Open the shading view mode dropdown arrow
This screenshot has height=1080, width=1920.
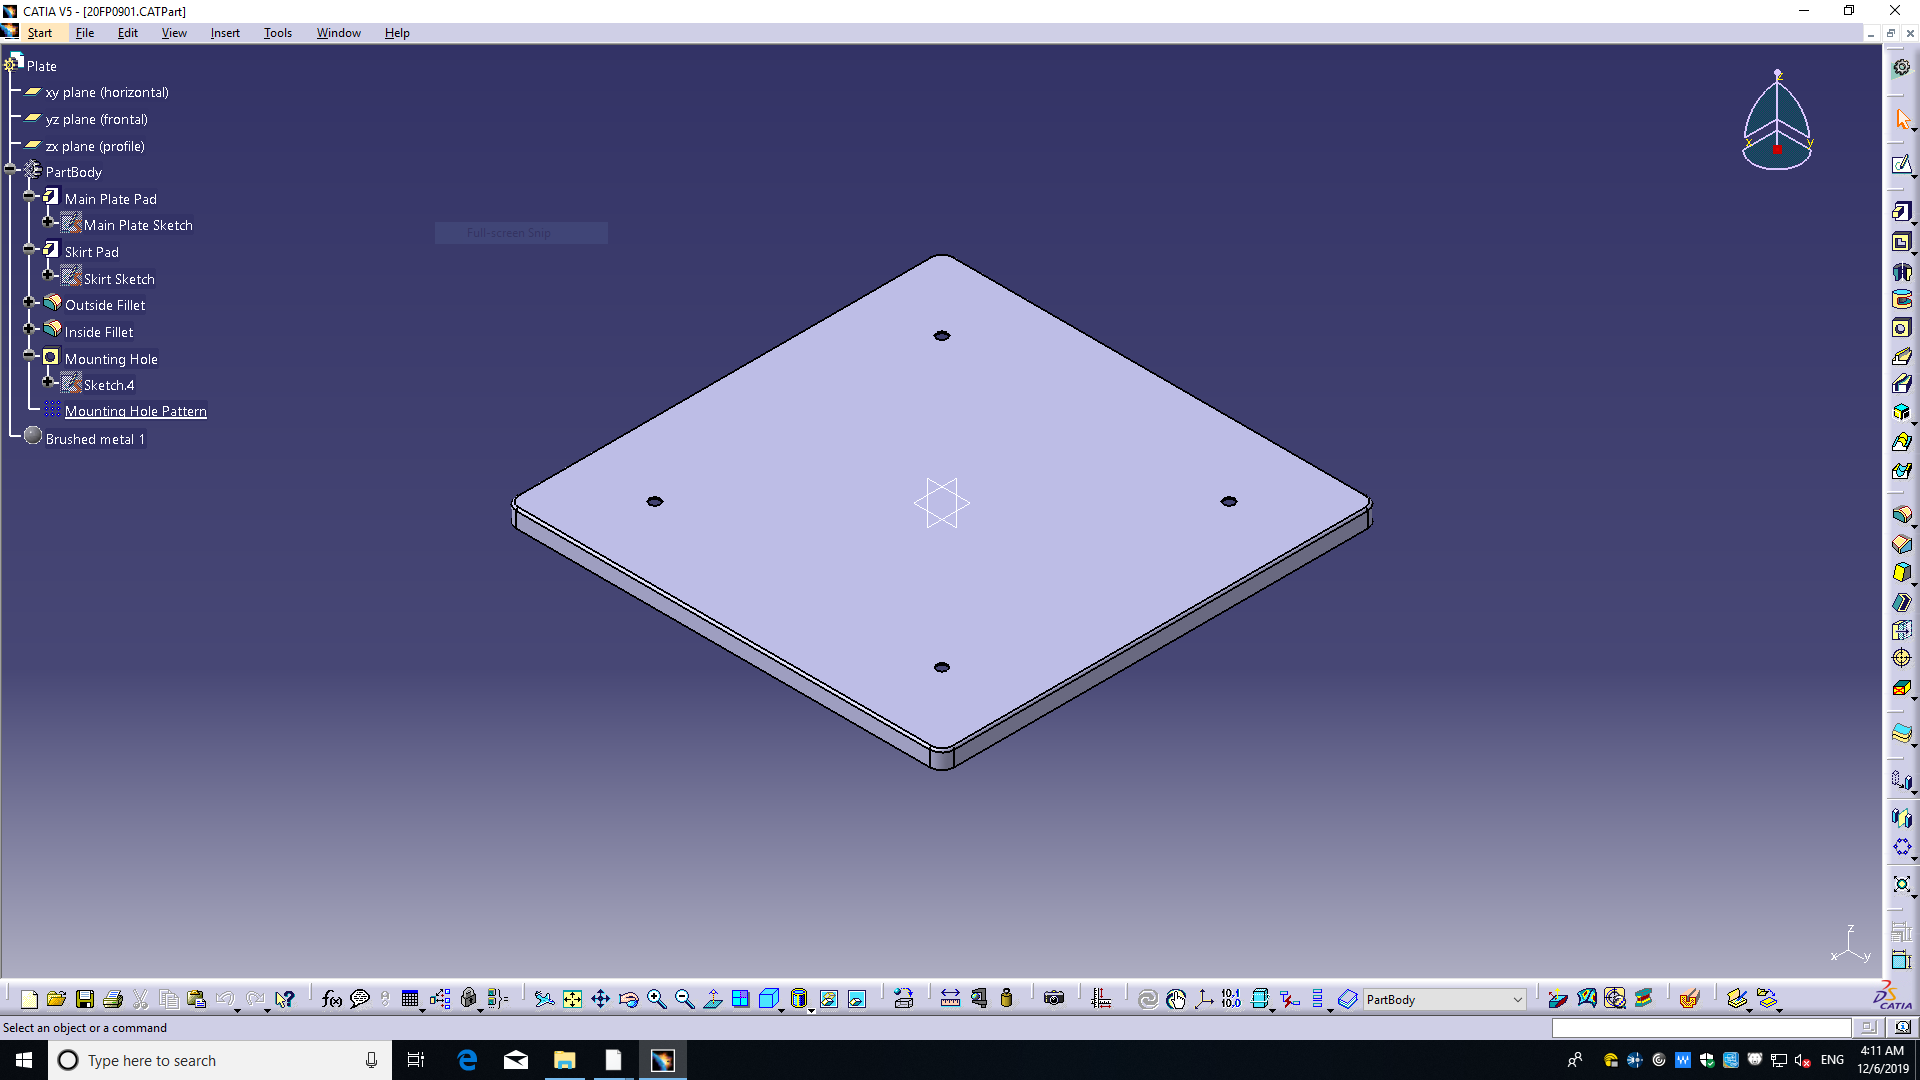tap(811, 1010)
